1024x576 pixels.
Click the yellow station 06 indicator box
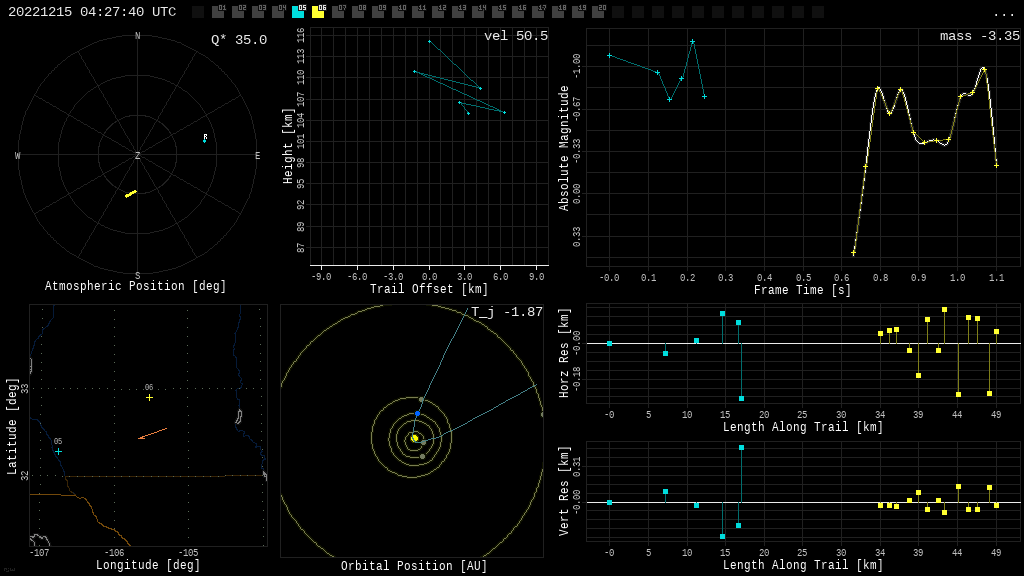pyautogui.click(x=318, y=12)
